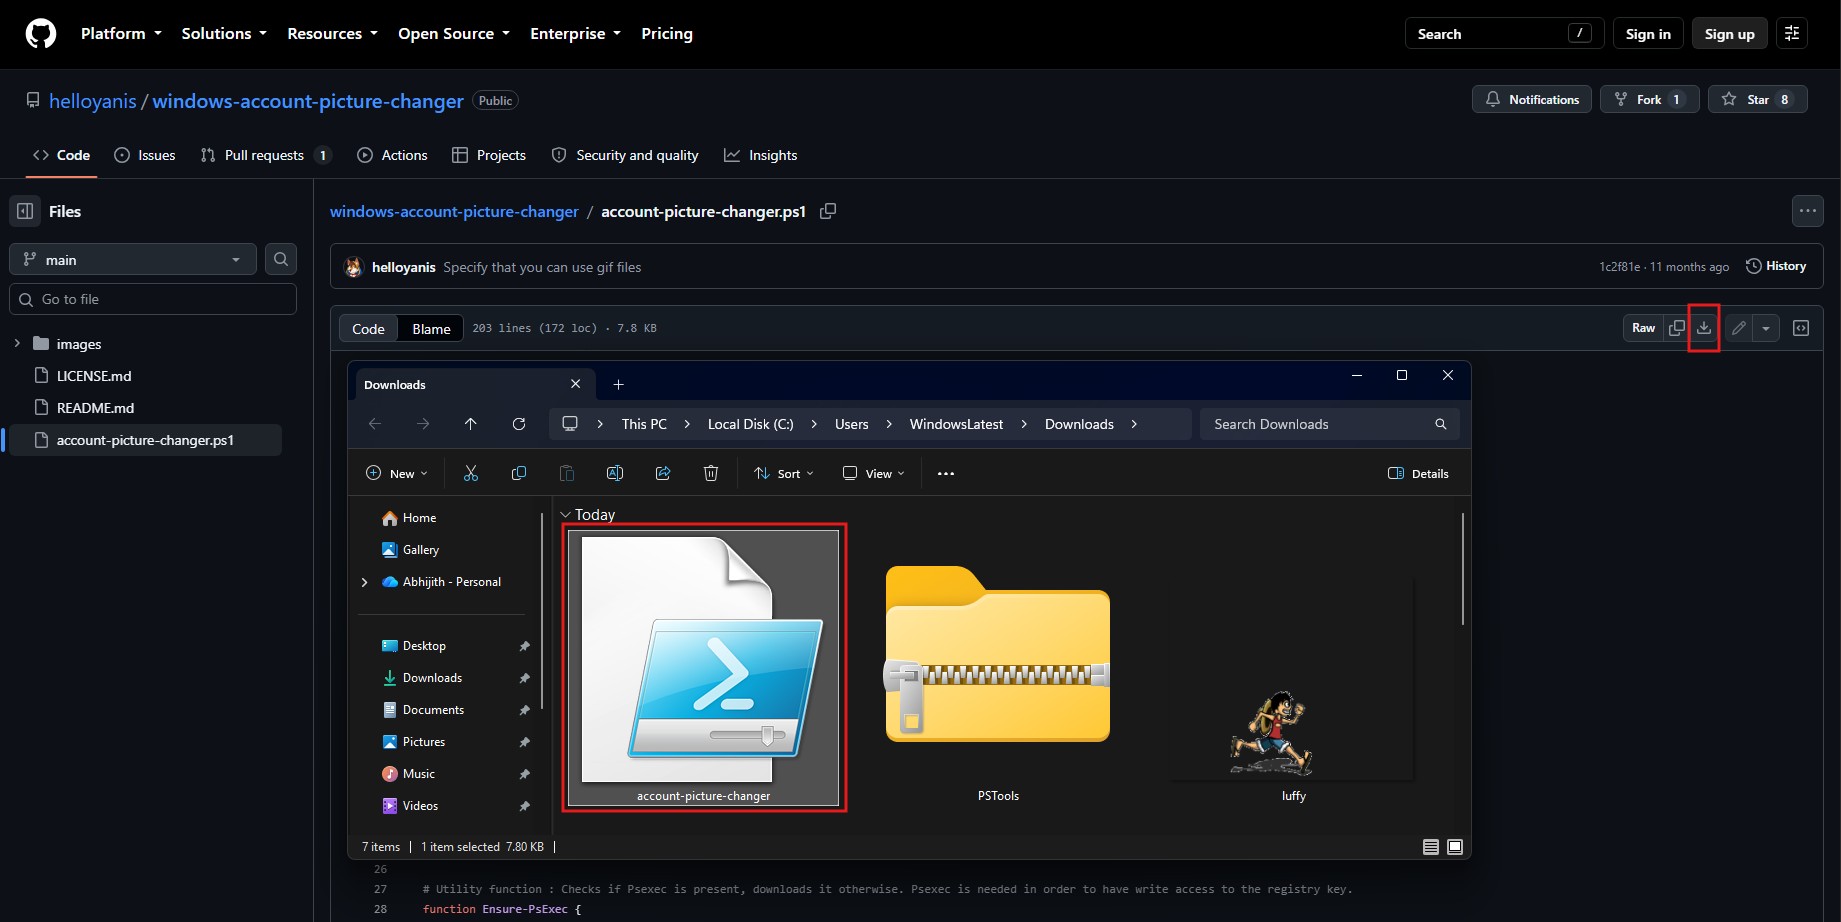Image resolution: width=1841 pixels, height=922 pixels.
Task: Toggle the Details pane in Explorer
Action: point(1418,473)
